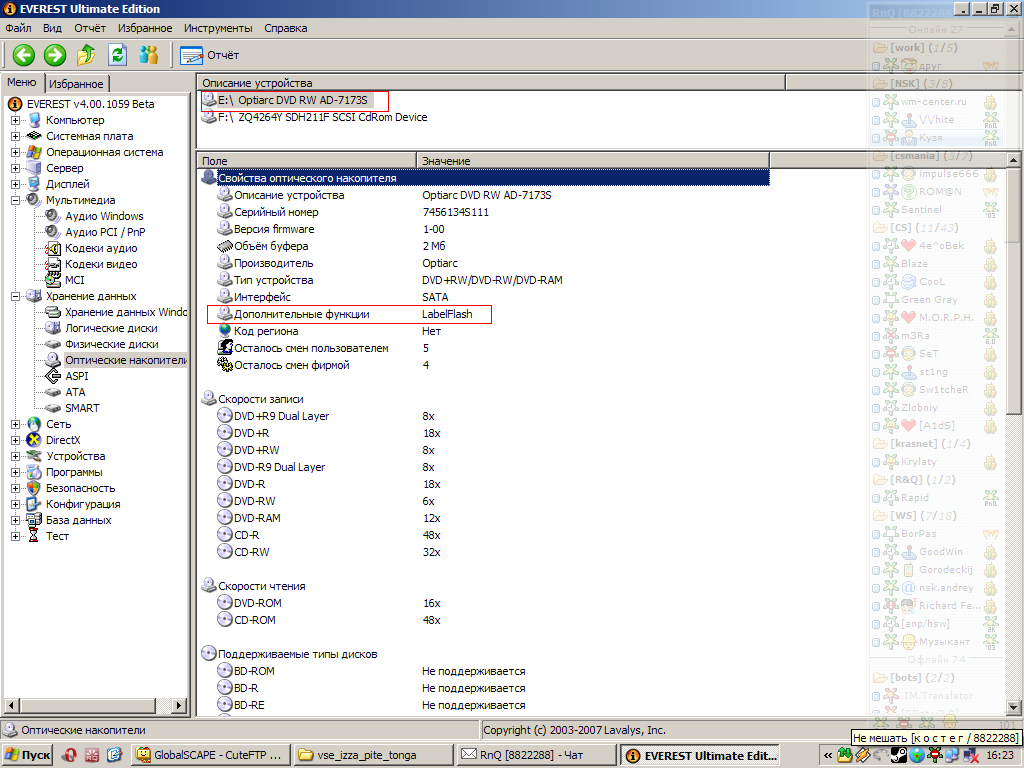The image size is (1024, 768).
Task: Click the База данных icon in tree
Action: click(34, 520)
